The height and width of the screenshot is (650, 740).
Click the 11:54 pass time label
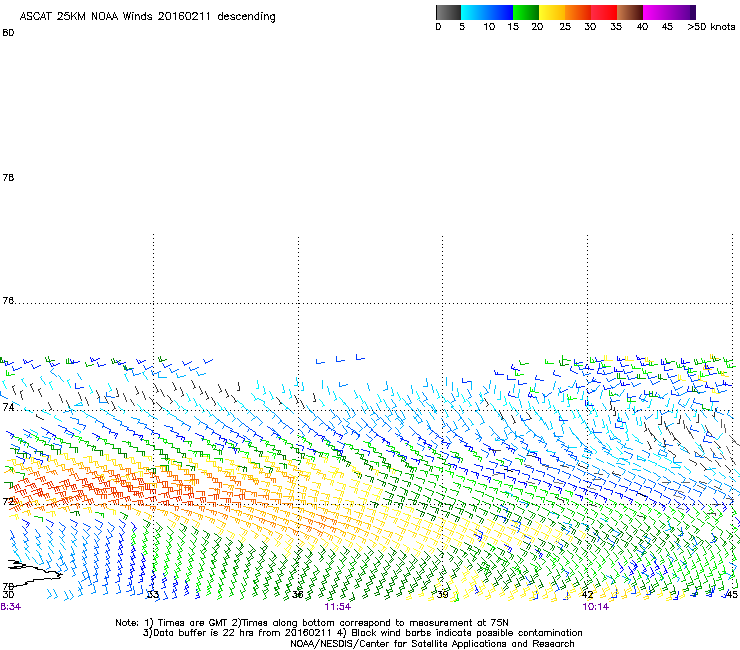pos(337,607)
